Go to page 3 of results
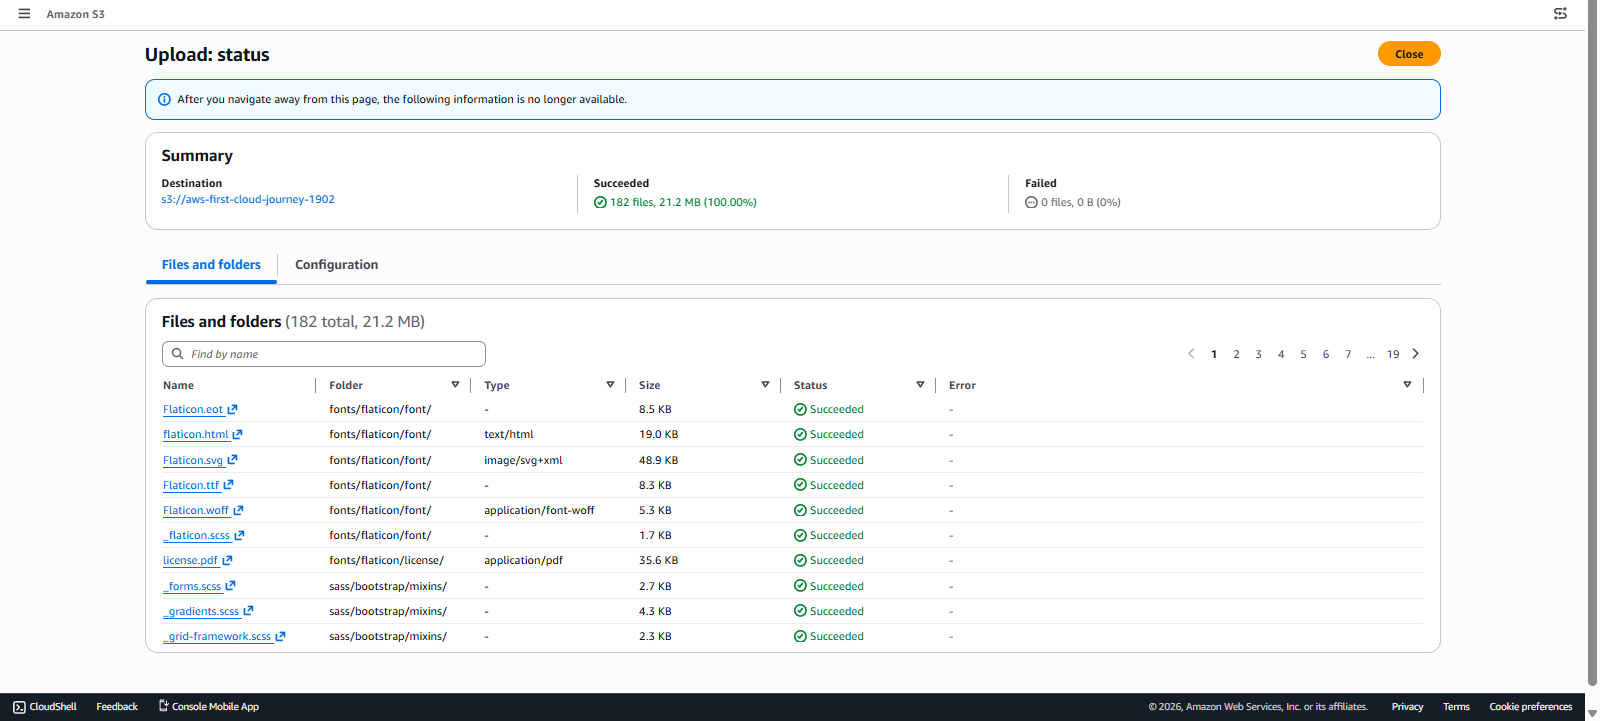1600x721 pixels. (1258, 355)
